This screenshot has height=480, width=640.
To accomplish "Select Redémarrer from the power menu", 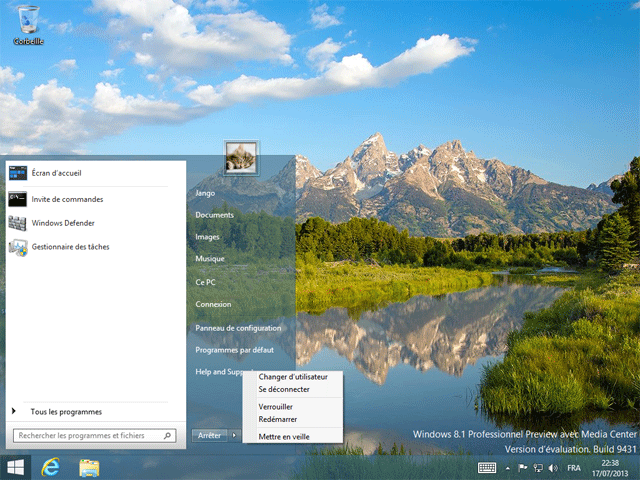I will (x=276, y=419).
